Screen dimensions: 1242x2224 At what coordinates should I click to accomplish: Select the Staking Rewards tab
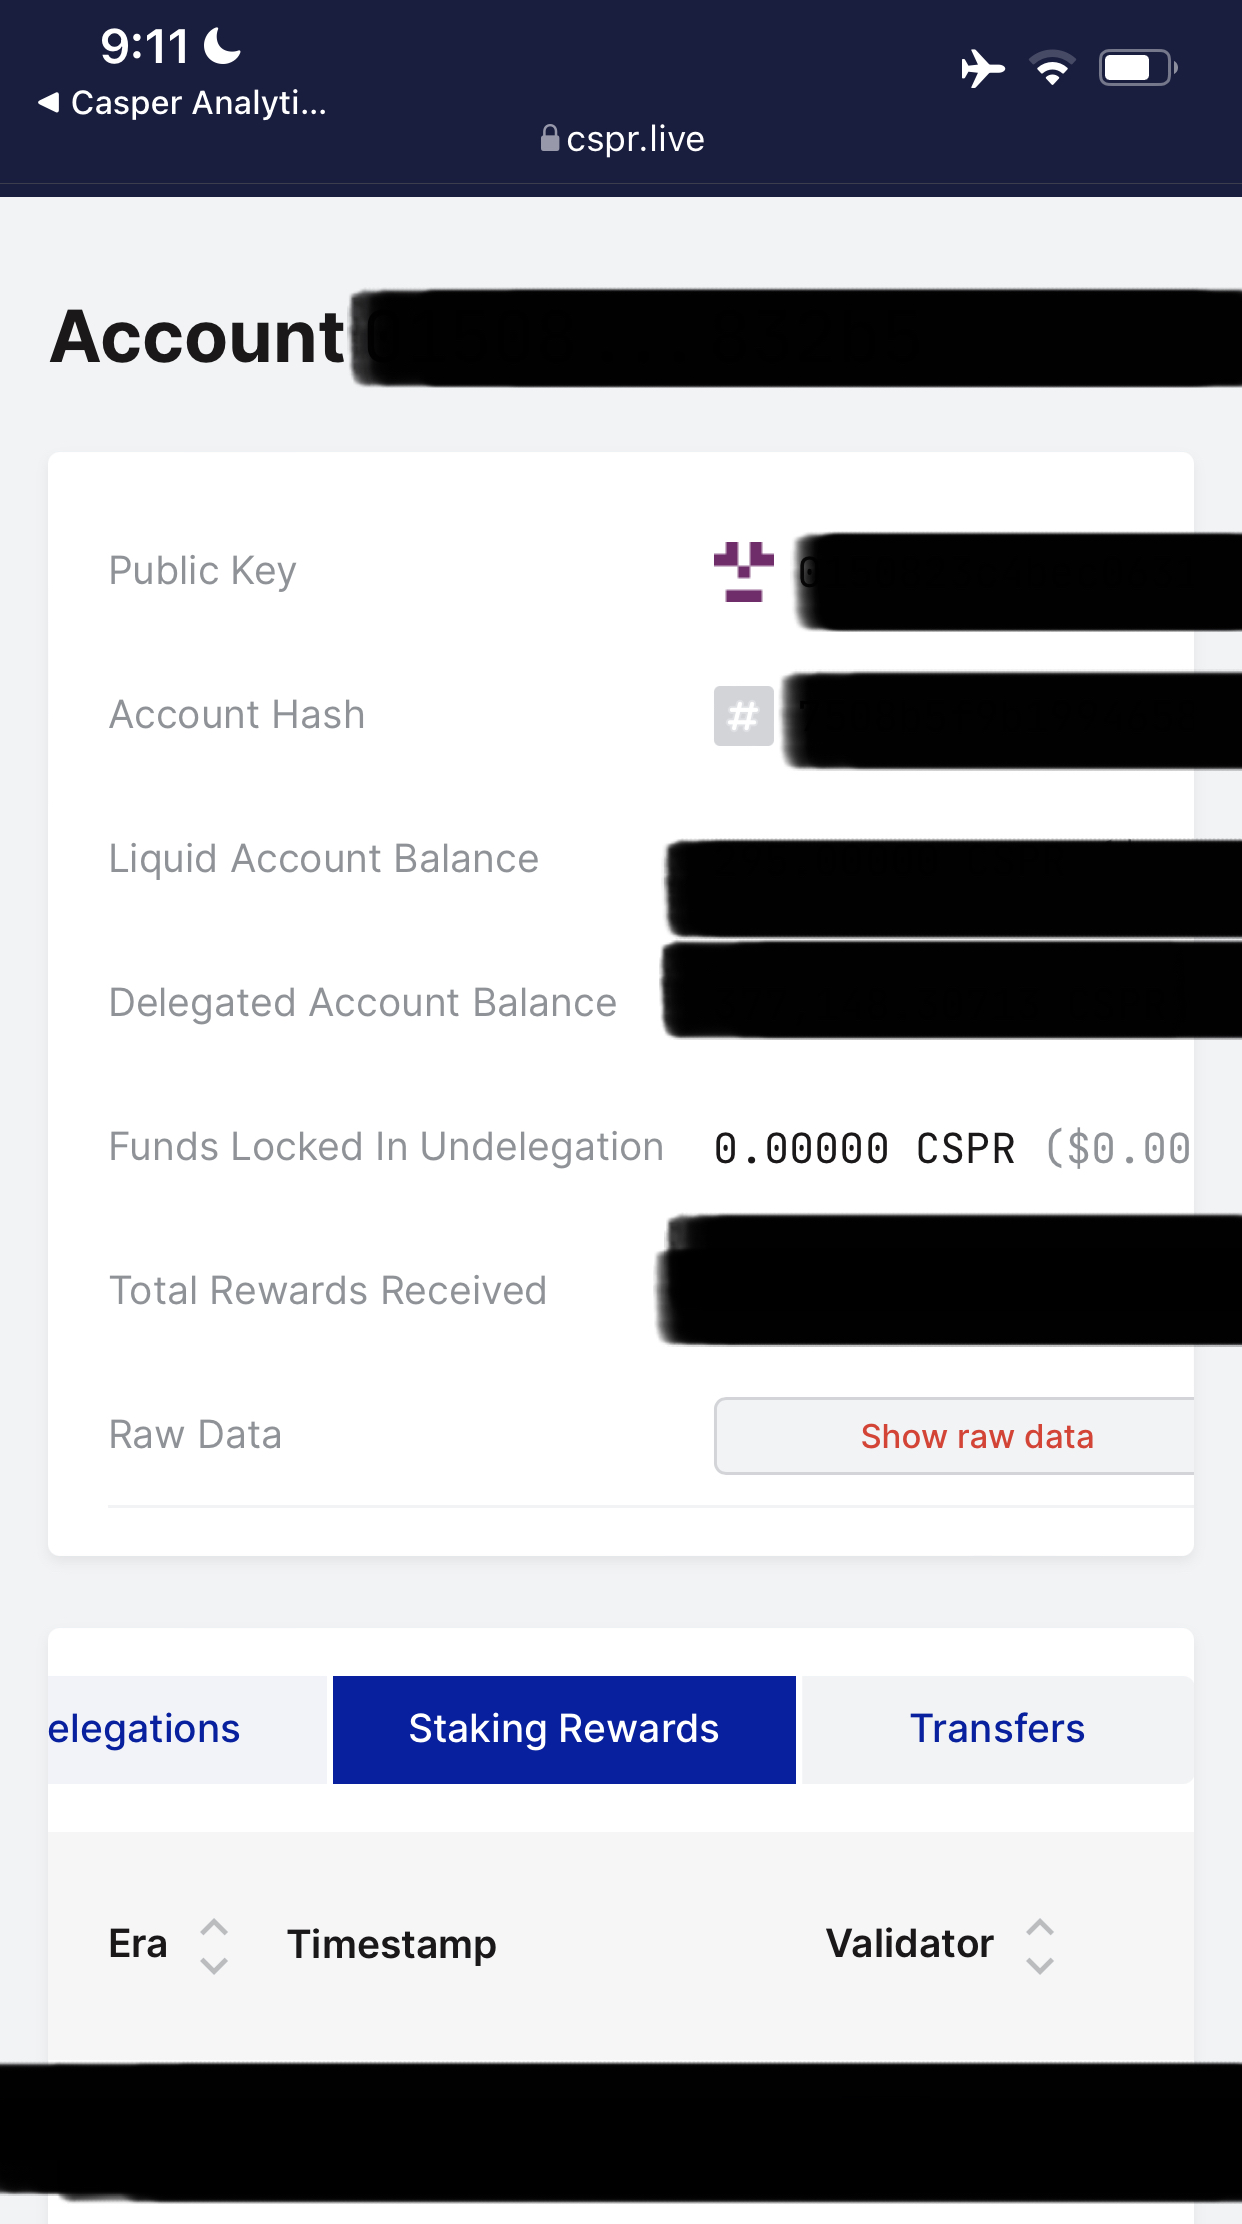click(564, 1729)
